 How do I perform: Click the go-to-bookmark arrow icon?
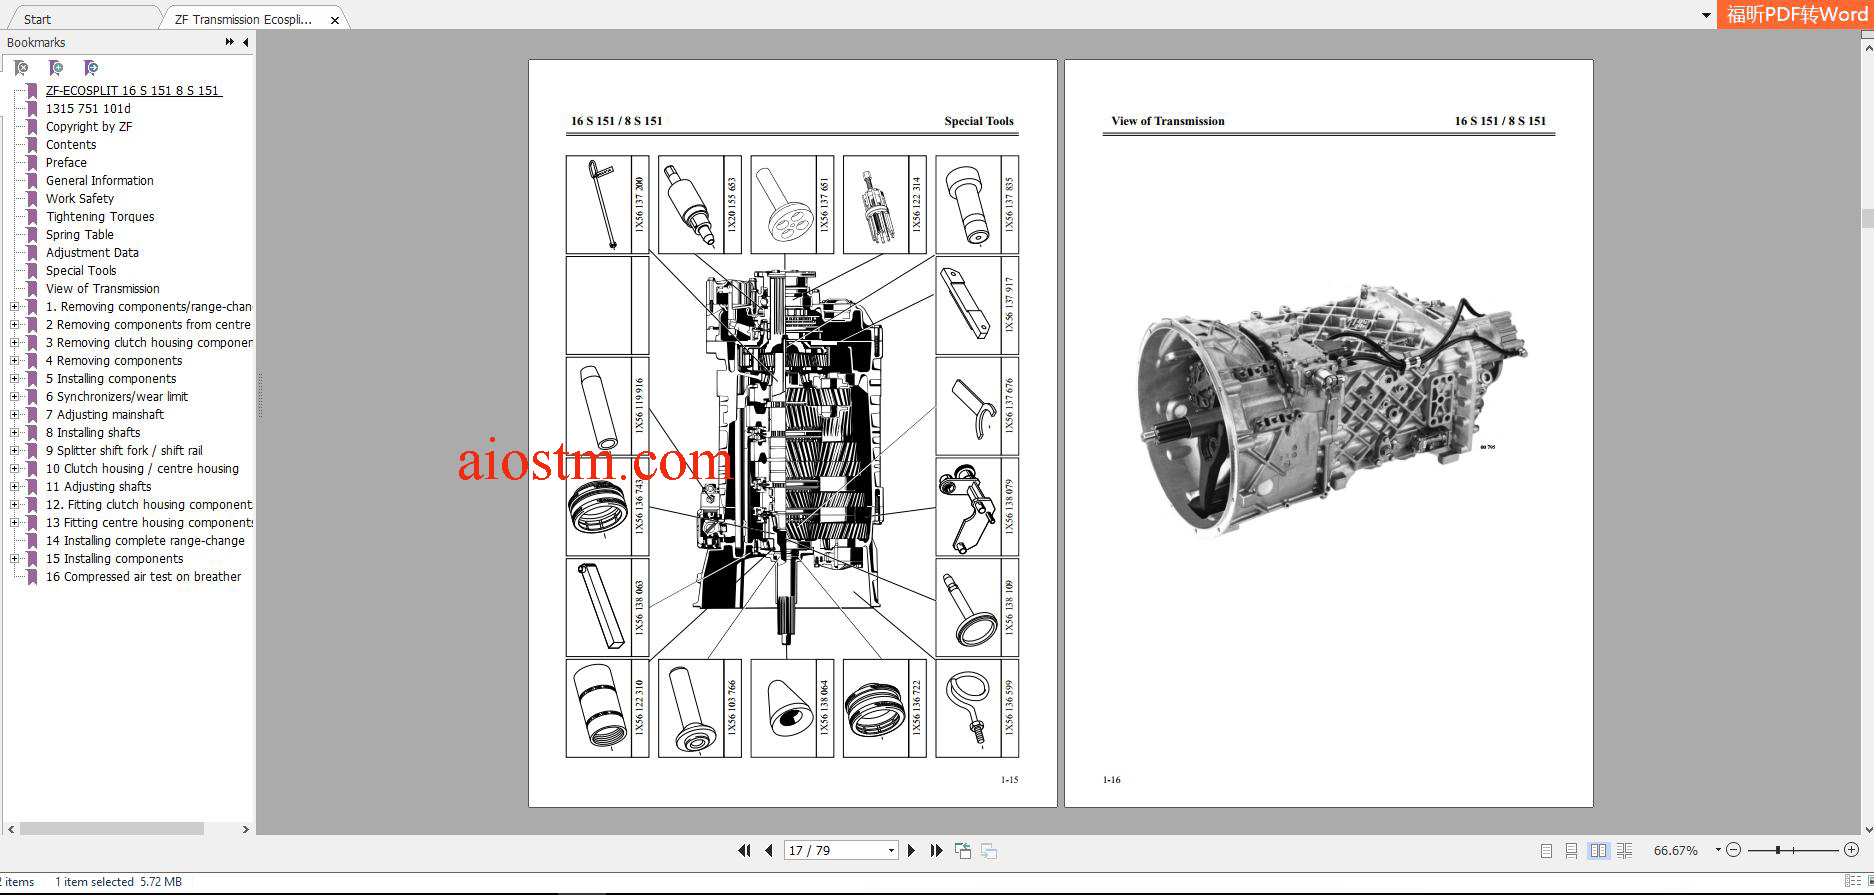(91, 68)
